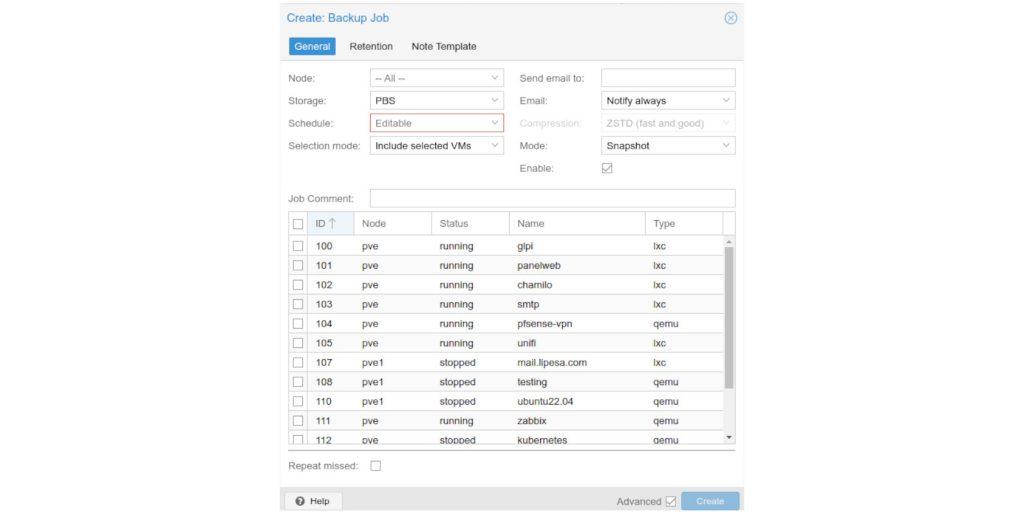1024x512 pixels.
Task: Click the 'stopped' status of testing row
Action: 457,381
